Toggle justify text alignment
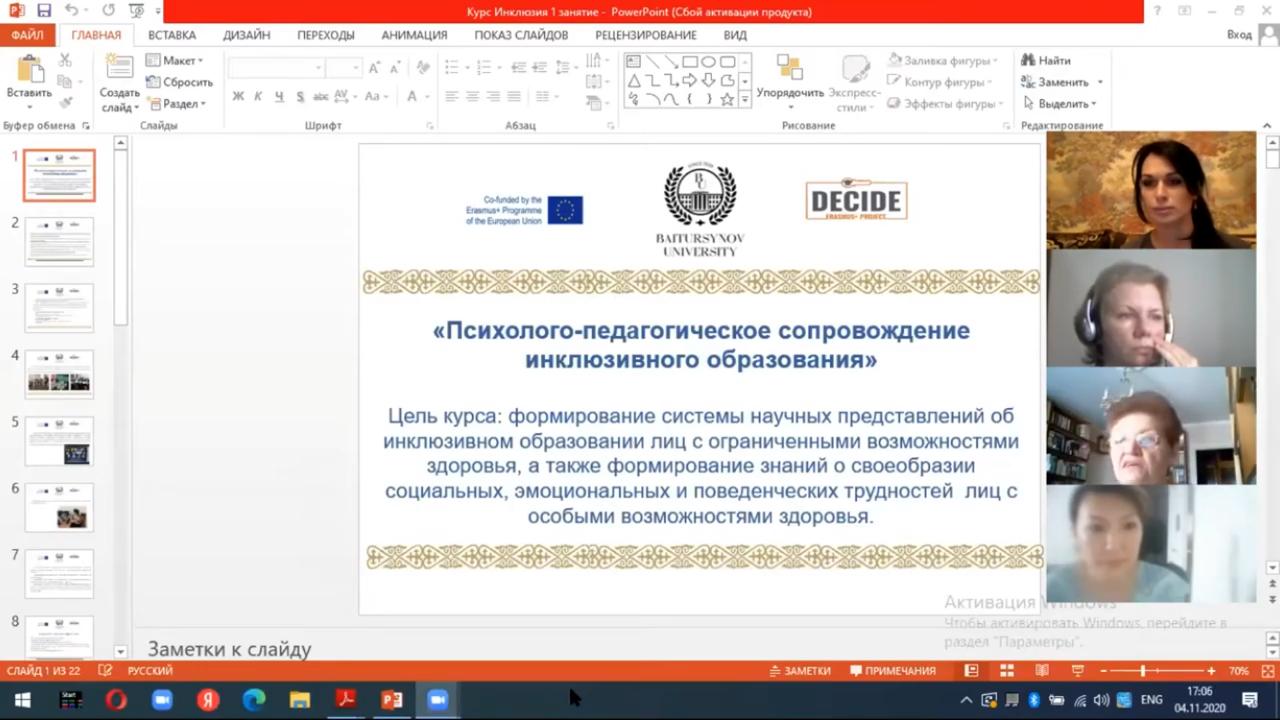 [514, 97]
